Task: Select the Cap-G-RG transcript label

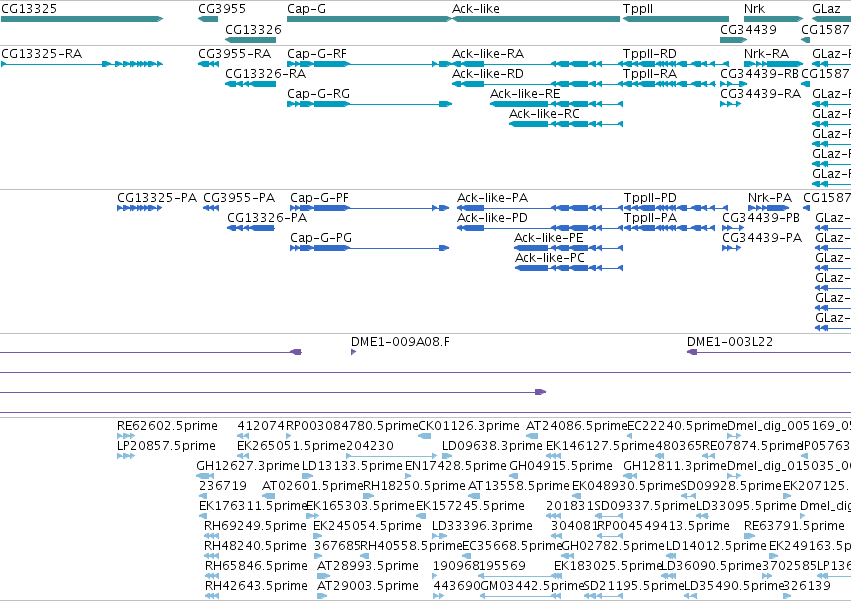Action: coord(319,93)
